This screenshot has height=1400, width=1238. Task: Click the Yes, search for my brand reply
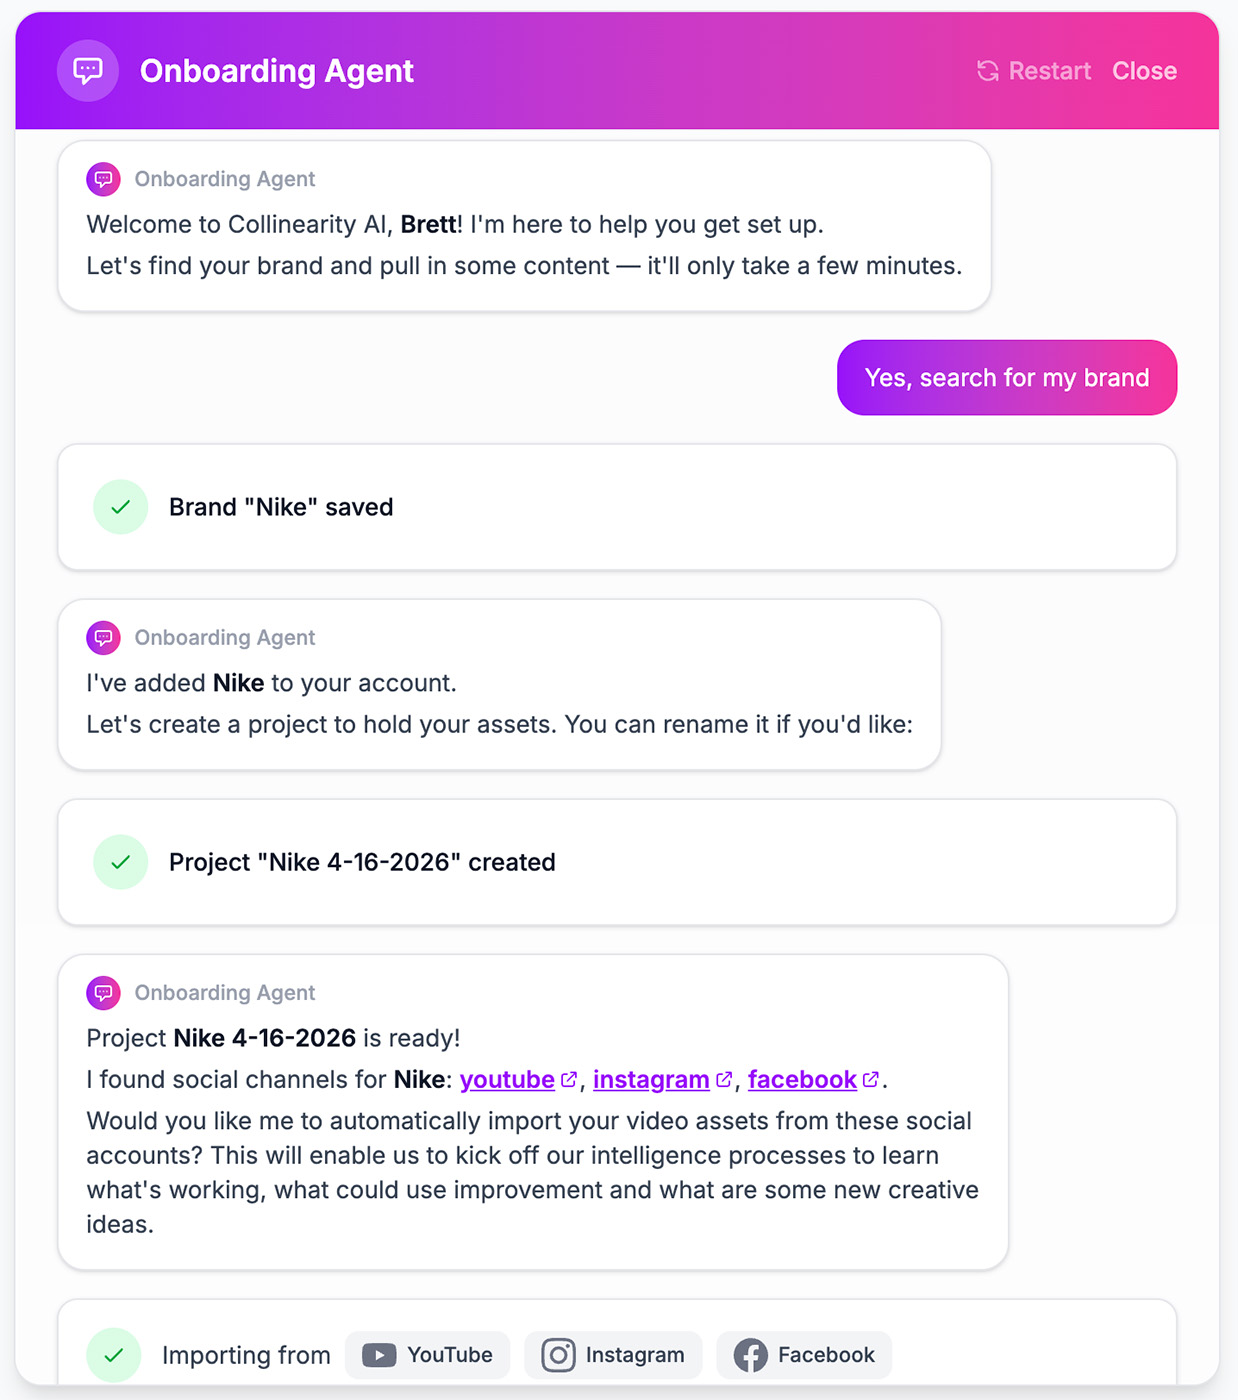pos(1007,377)
